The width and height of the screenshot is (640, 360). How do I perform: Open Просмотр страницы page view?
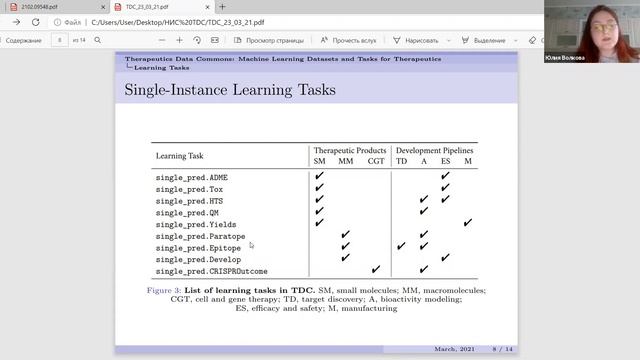tap(269, 40)
